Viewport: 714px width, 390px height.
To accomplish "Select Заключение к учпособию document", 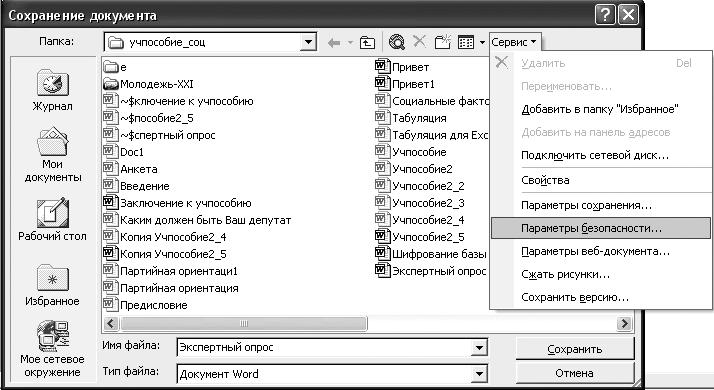I will [x=178, y=203].
